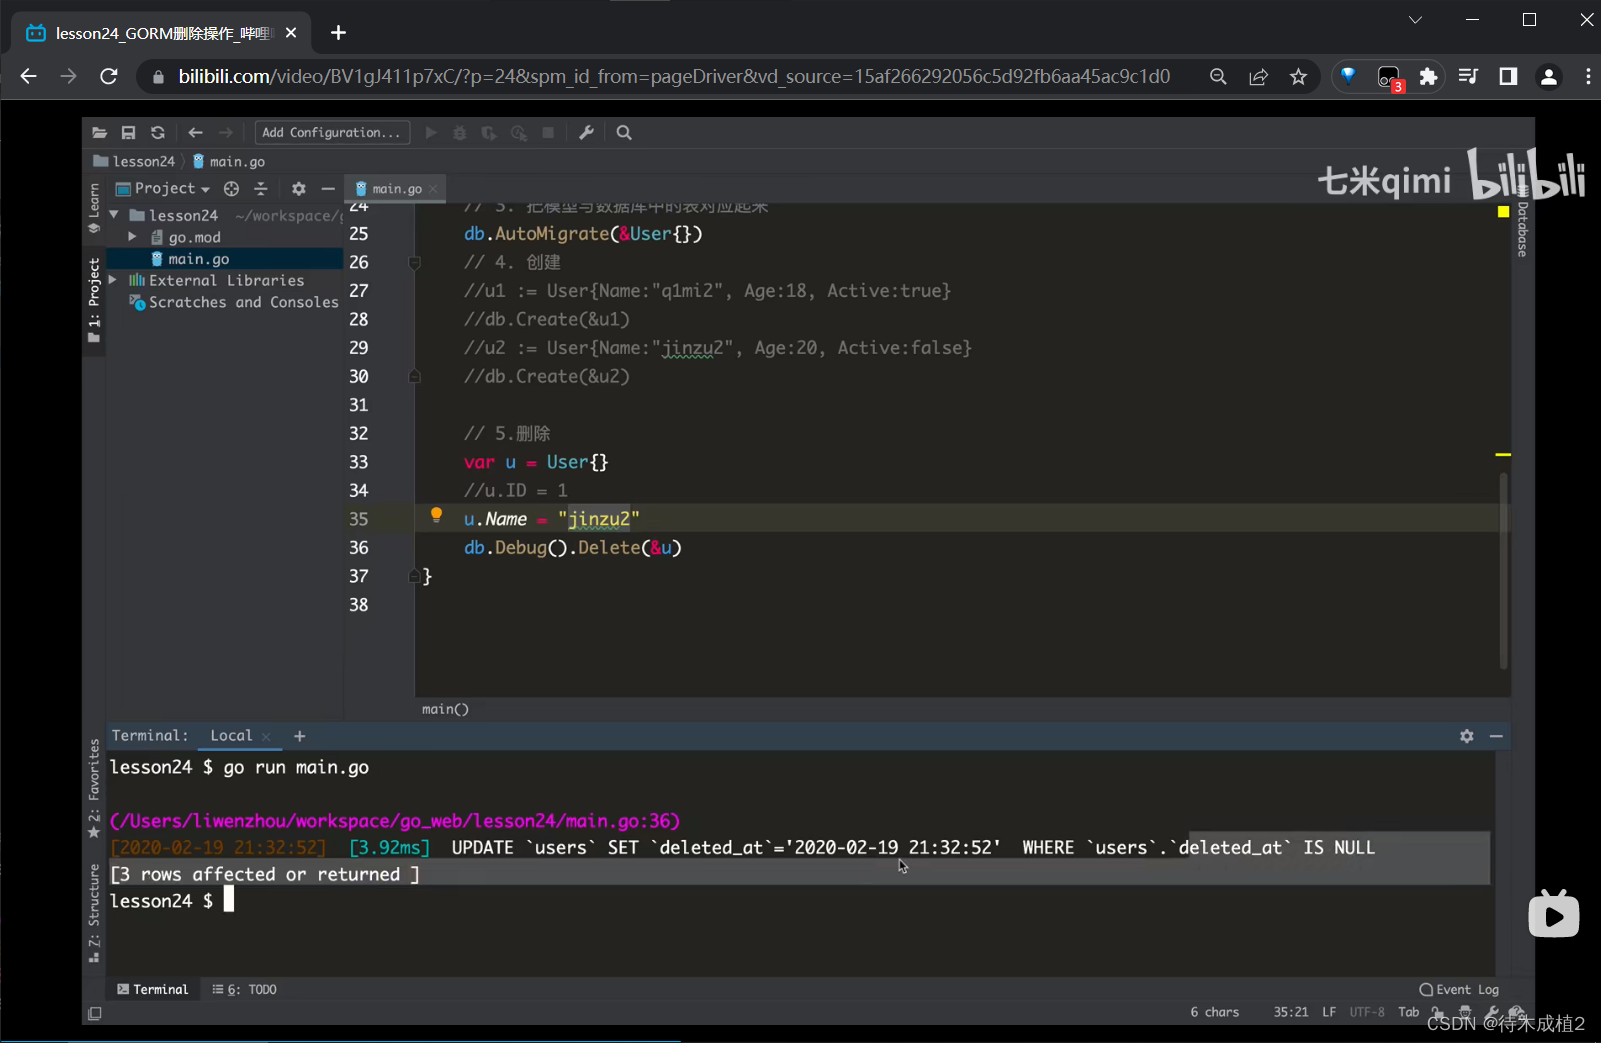The image size is (1601, 1043).
Task: Hide the Terminal panel with minus icon
Action: coord(1496,736)
